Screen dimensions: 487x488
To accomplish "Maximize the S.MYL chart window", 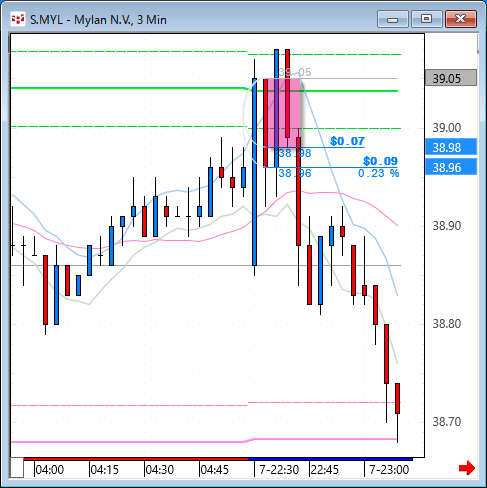I will pos(427,19).
